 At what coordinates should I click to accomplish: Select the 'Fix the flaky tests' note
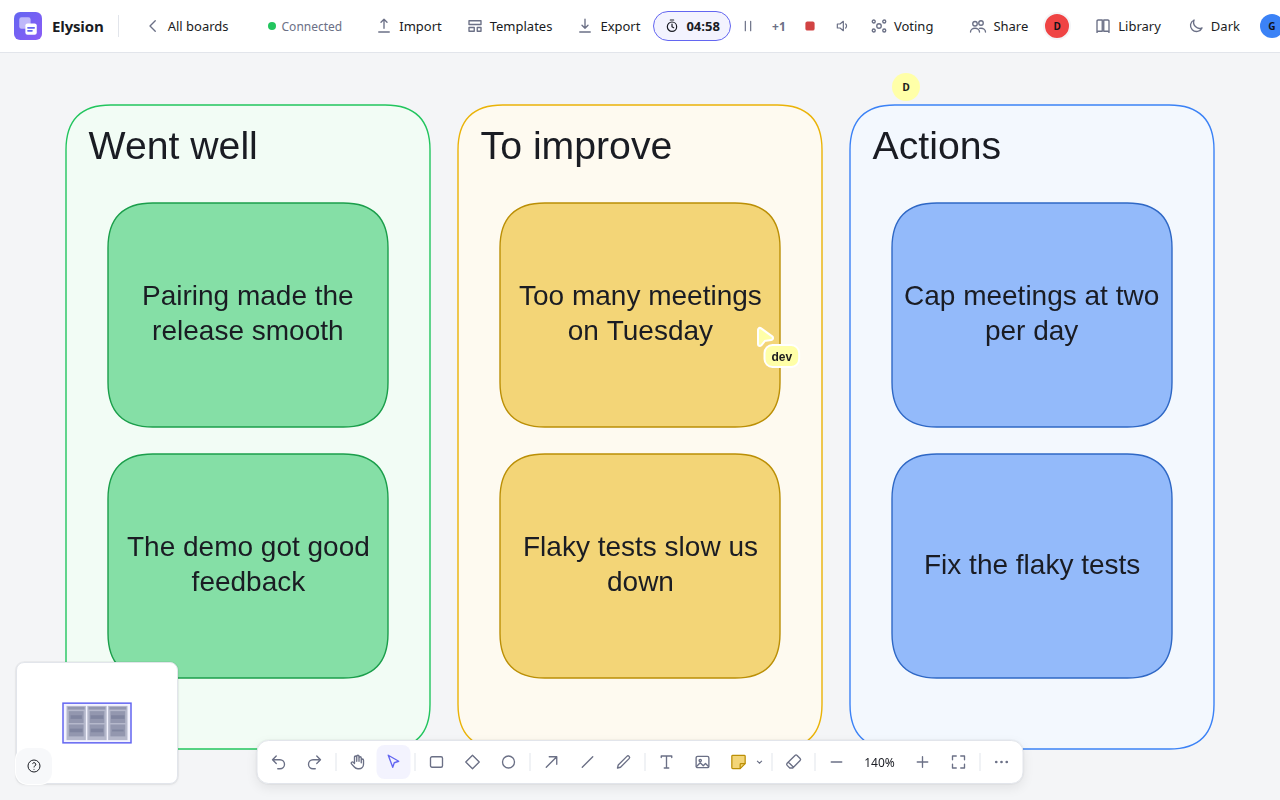pyautogui.click(x=1032, y=566)
